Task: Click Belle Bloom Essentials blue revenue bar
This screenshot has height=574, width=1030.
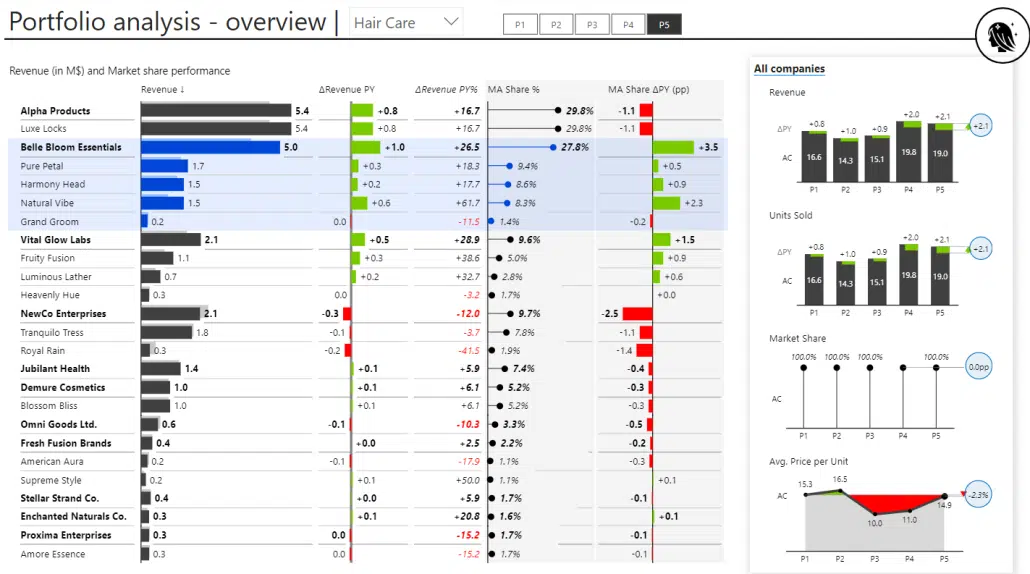Action: (x=210, y=147)
